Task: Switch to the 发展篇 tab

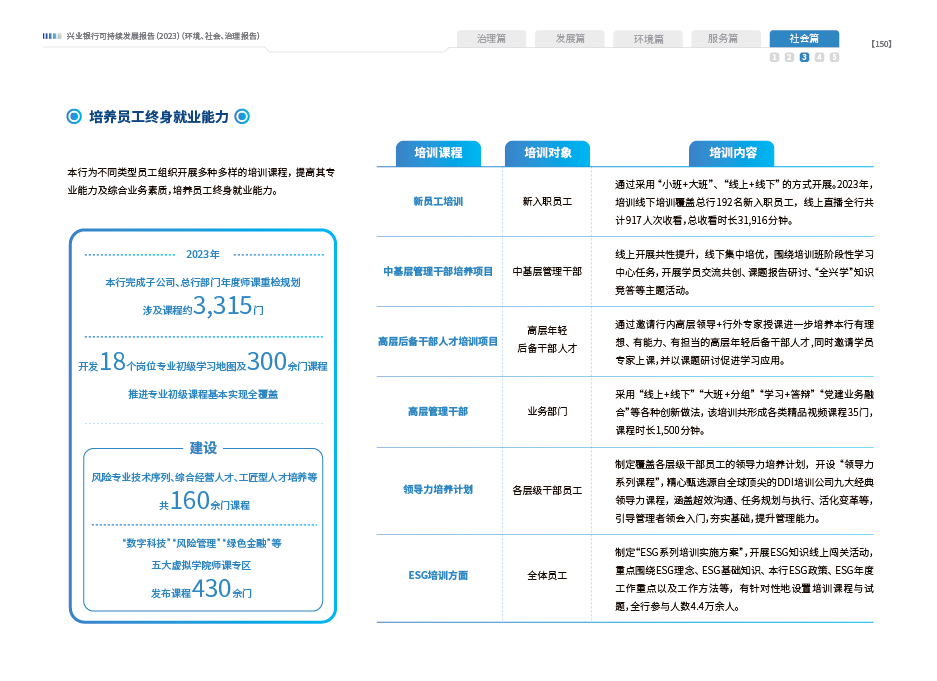Action: (x=569, y=39)
